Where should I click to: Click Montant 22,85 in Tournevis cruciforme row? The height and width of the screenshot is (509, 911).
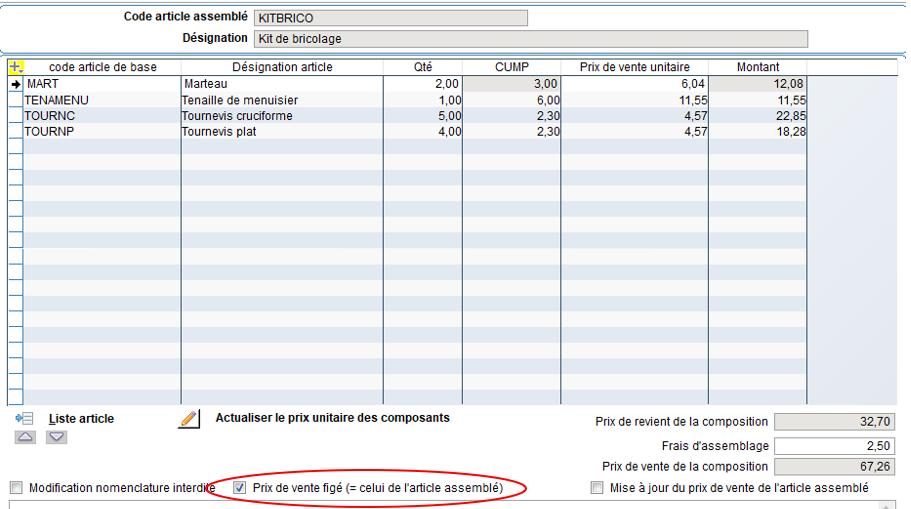coord(758,116)
